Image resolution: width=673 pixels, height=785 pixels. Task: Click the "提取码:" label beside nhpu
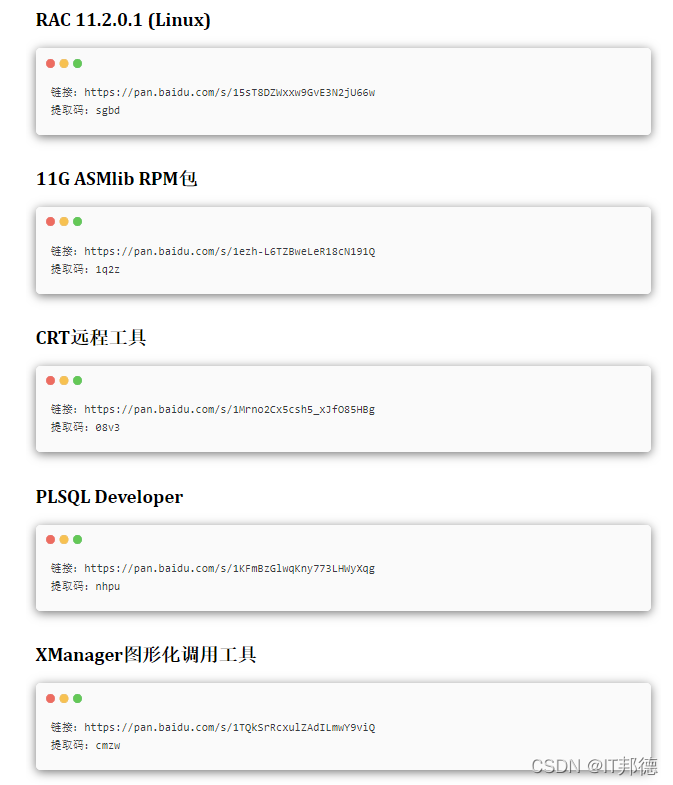pos(70,587)
